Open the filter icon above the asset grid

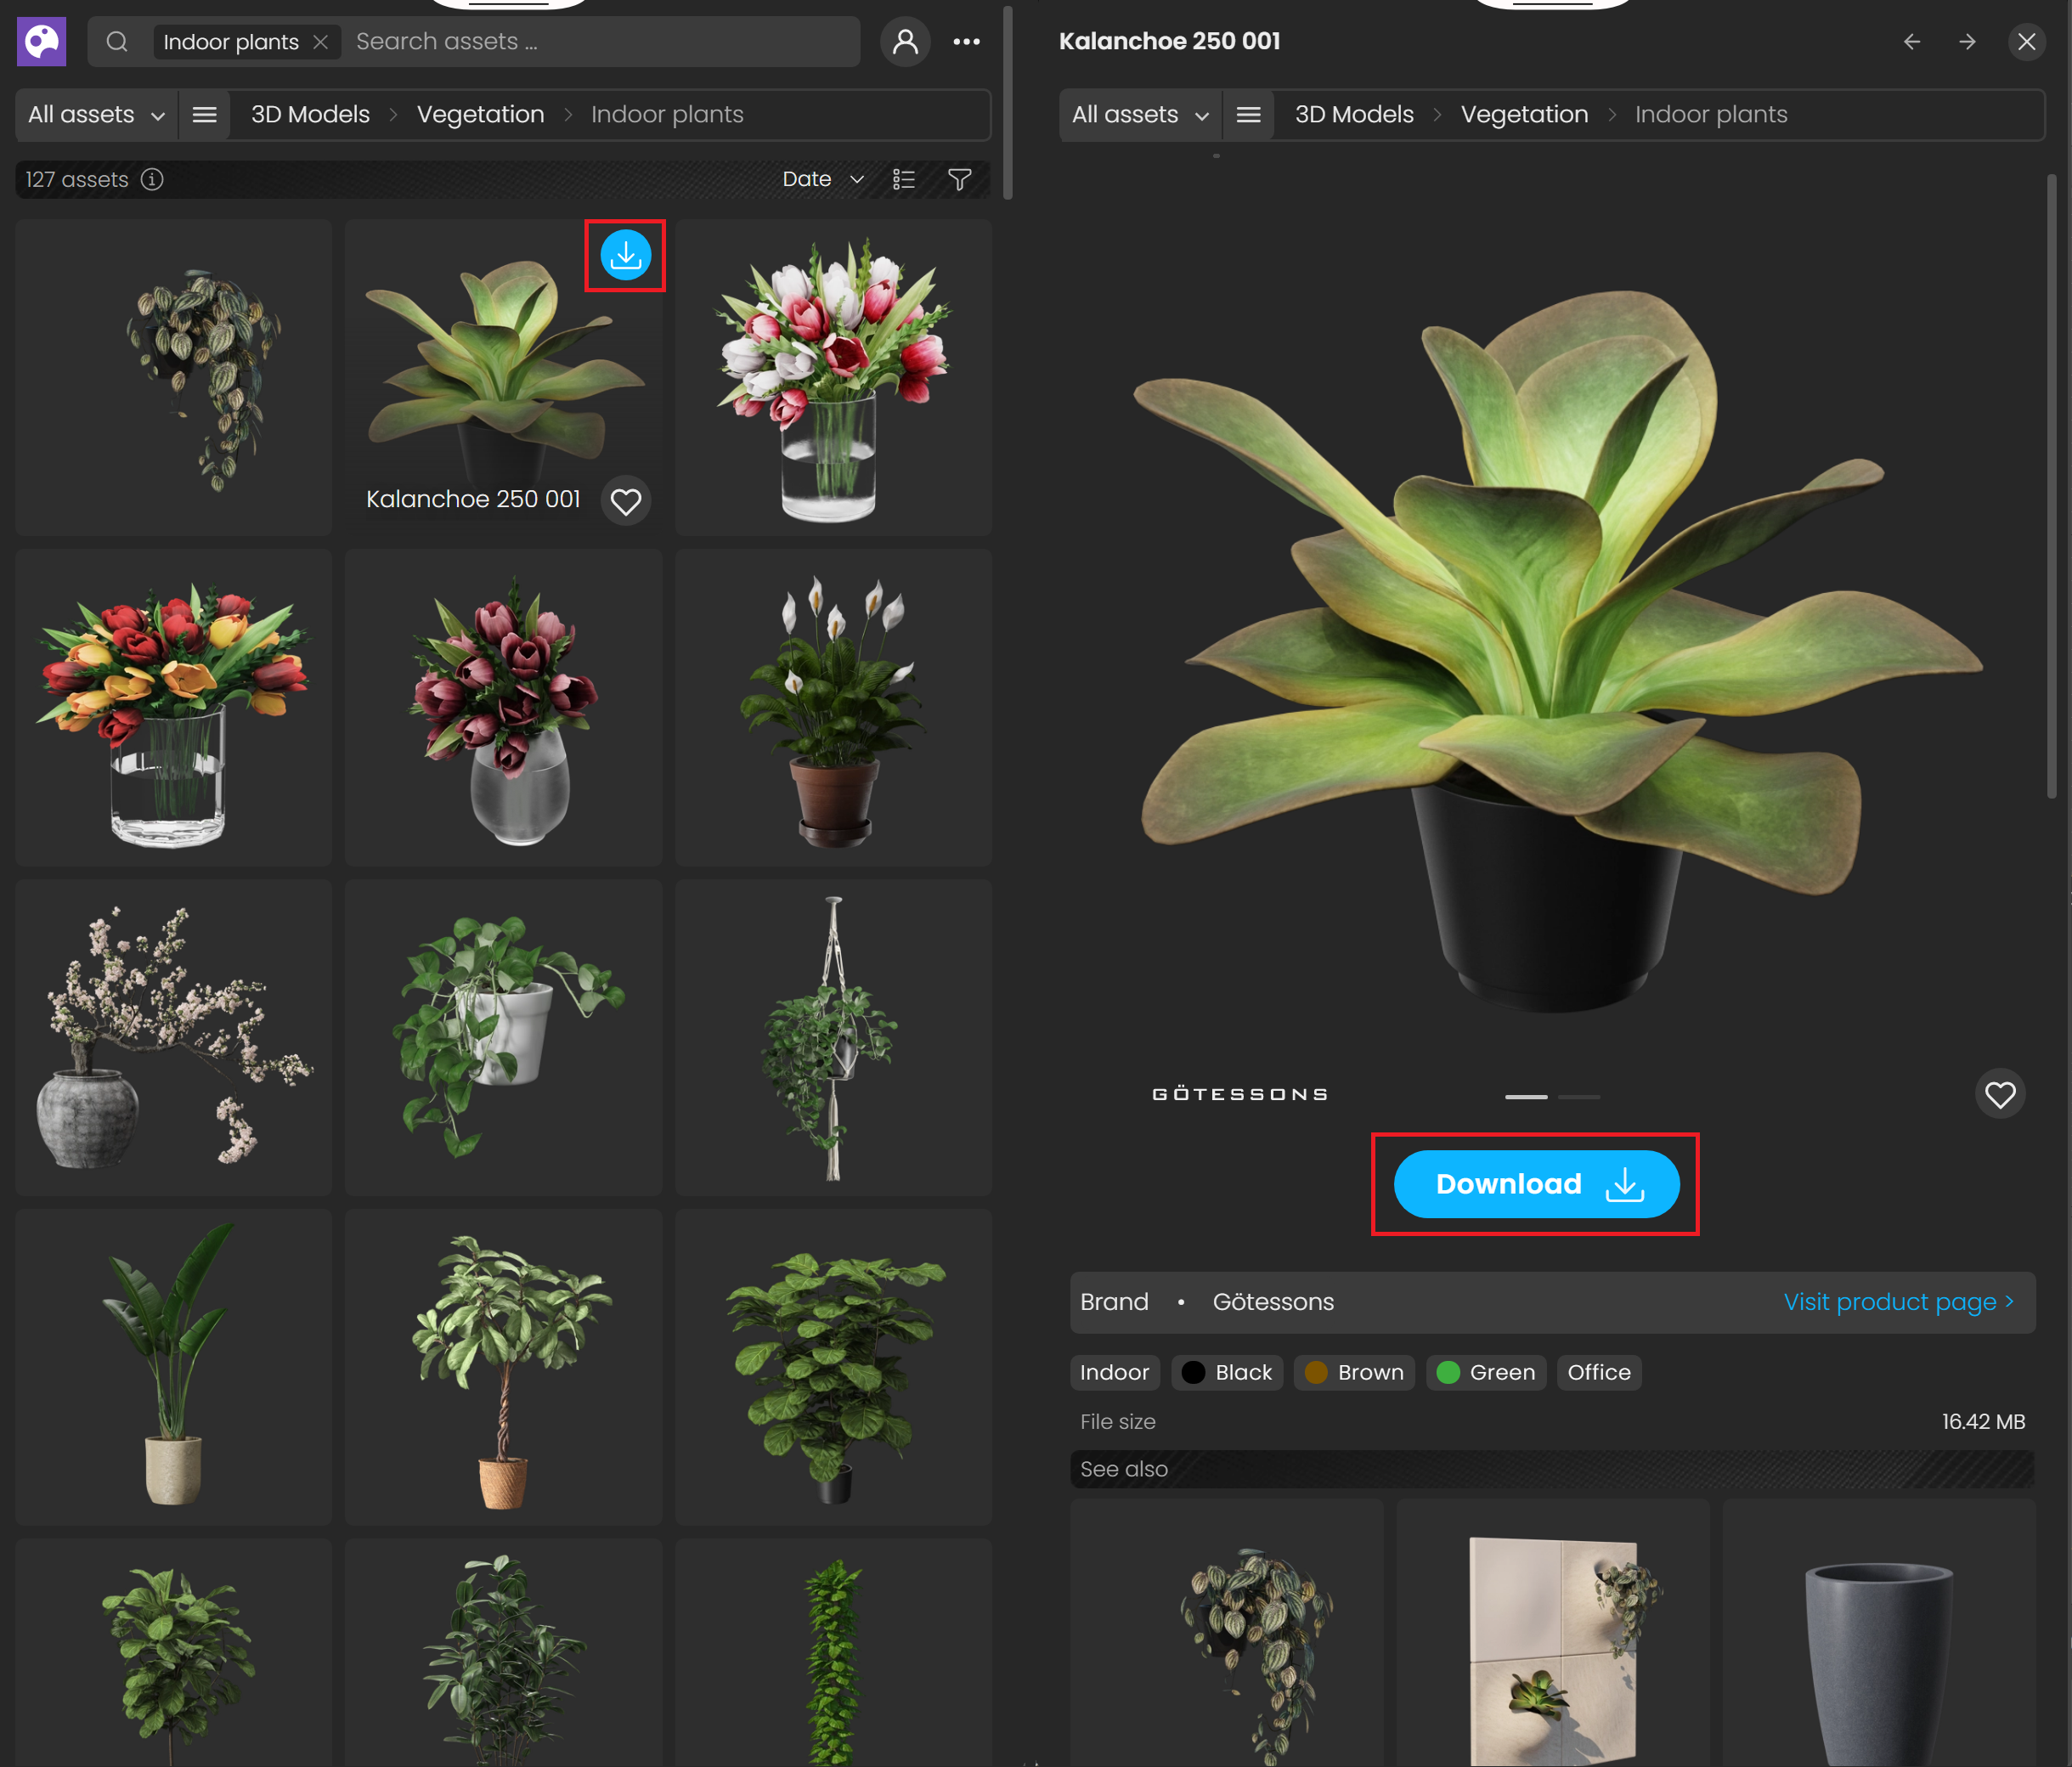point(959,180)
